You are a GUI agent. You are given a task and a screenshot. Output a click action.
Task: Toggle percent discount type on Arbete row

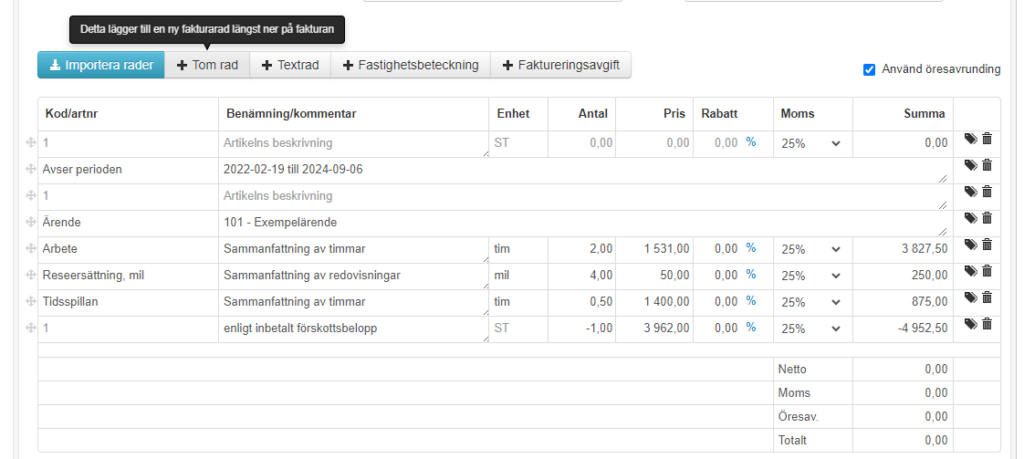point(750,248)
